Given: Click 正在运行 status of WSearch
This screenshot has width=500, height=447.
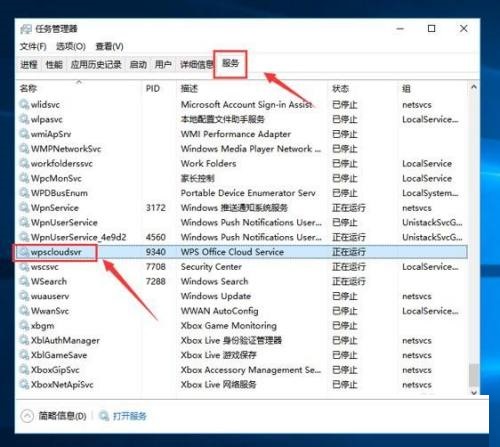Looking at the screenshot, I should click(x=349, y=281).
